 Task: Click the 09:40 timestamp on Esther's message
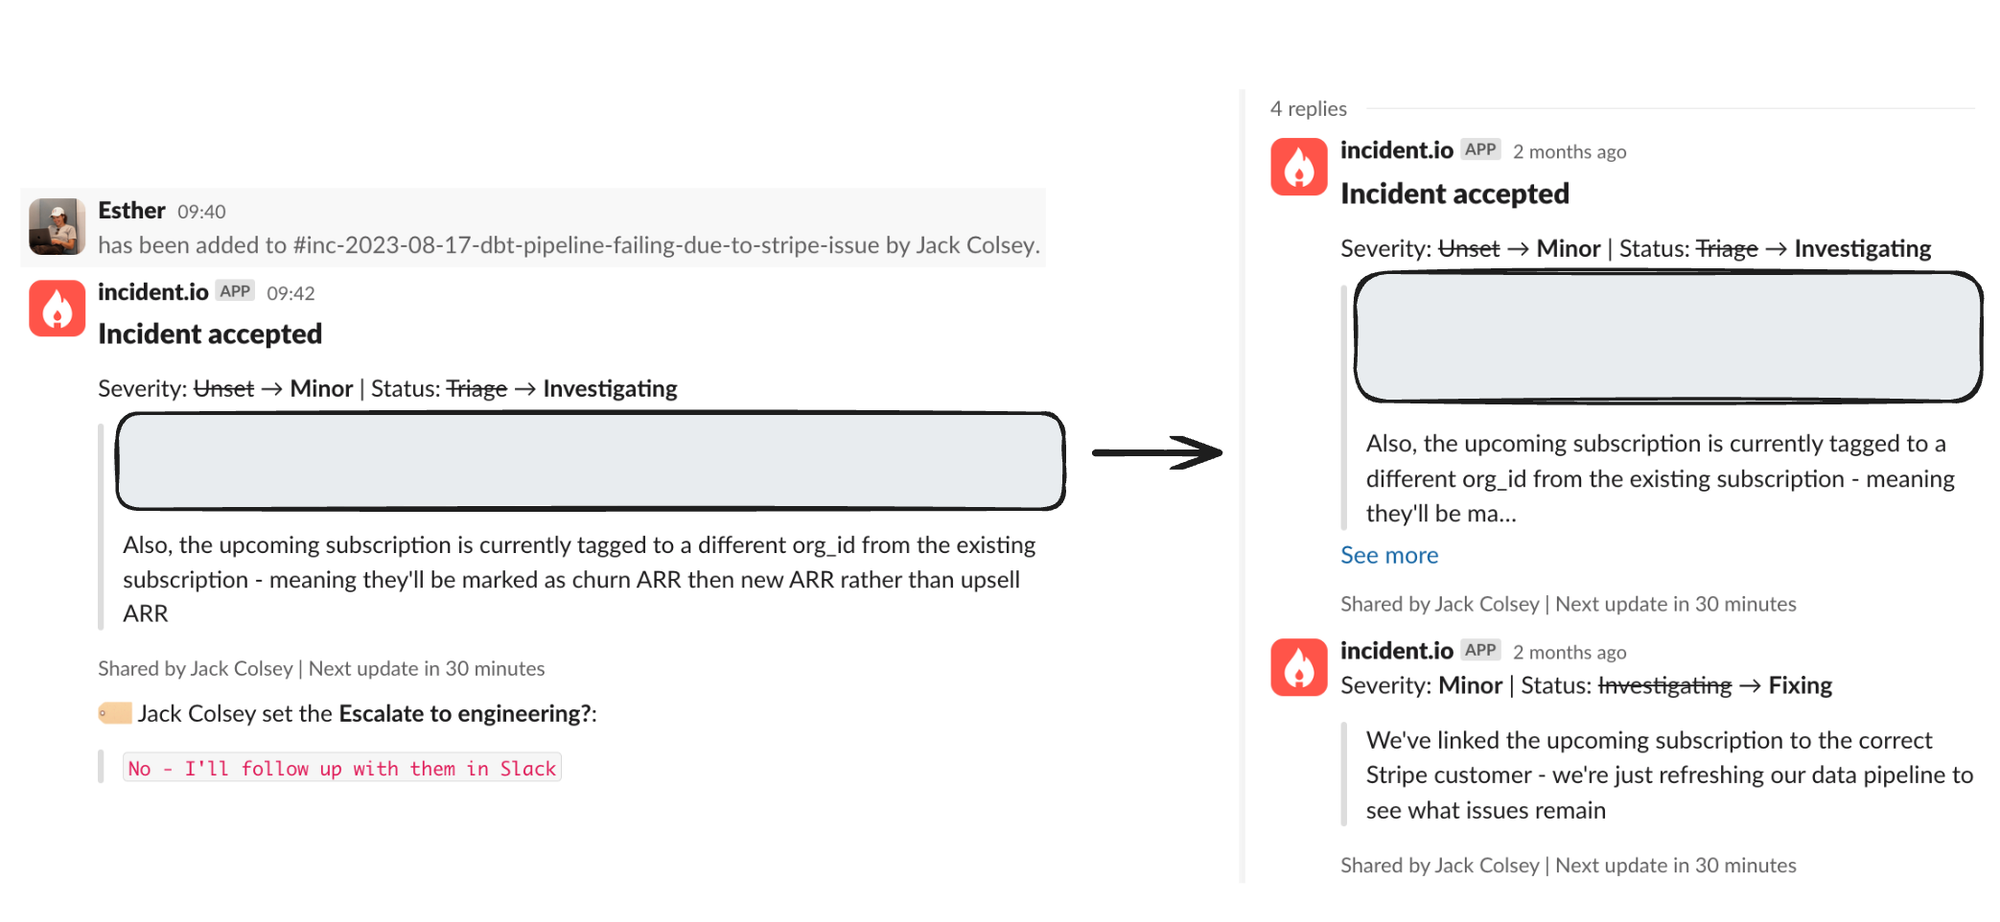coord(202,212)
